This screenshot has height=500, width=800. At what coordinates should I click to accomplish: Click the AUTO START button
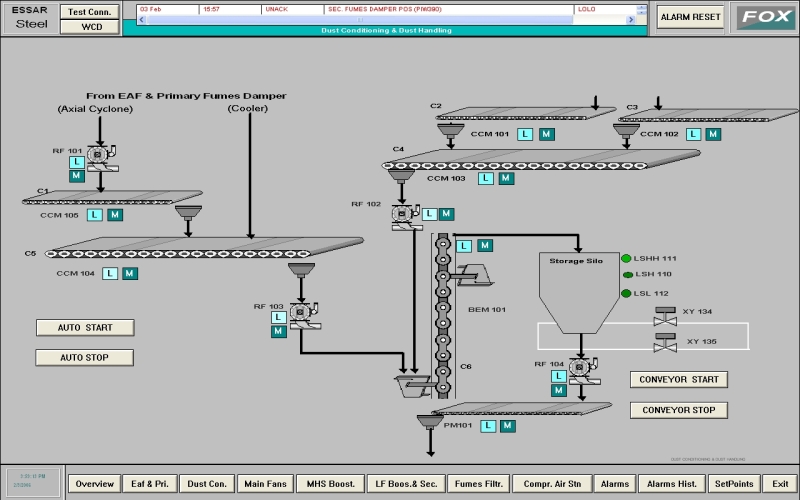tap(85, 328)
